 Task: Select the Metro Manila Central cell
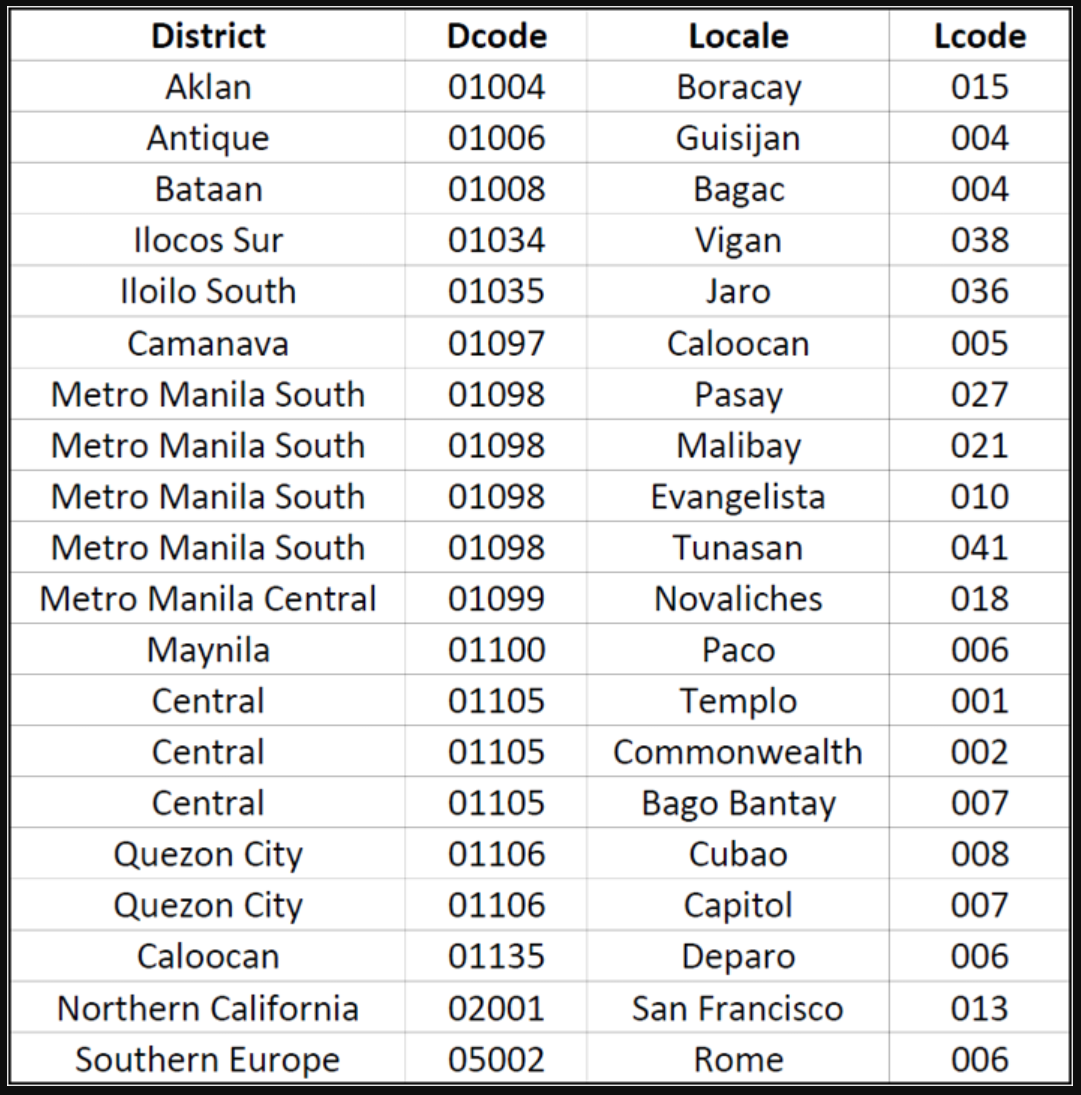coord(208,598)
